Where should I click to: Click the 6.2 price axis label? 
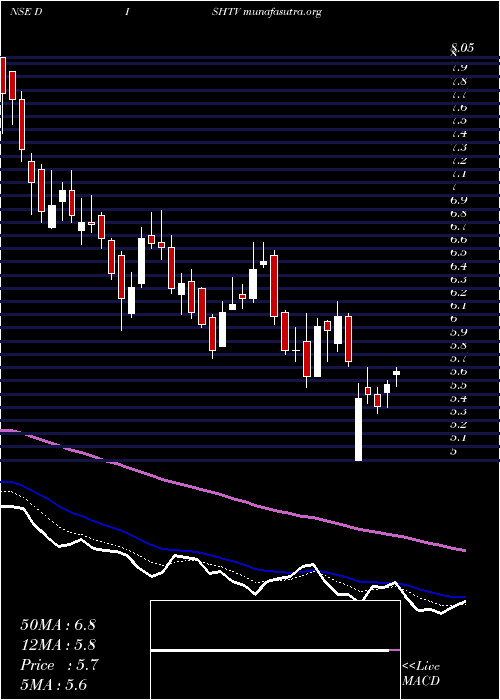point(459,293)
